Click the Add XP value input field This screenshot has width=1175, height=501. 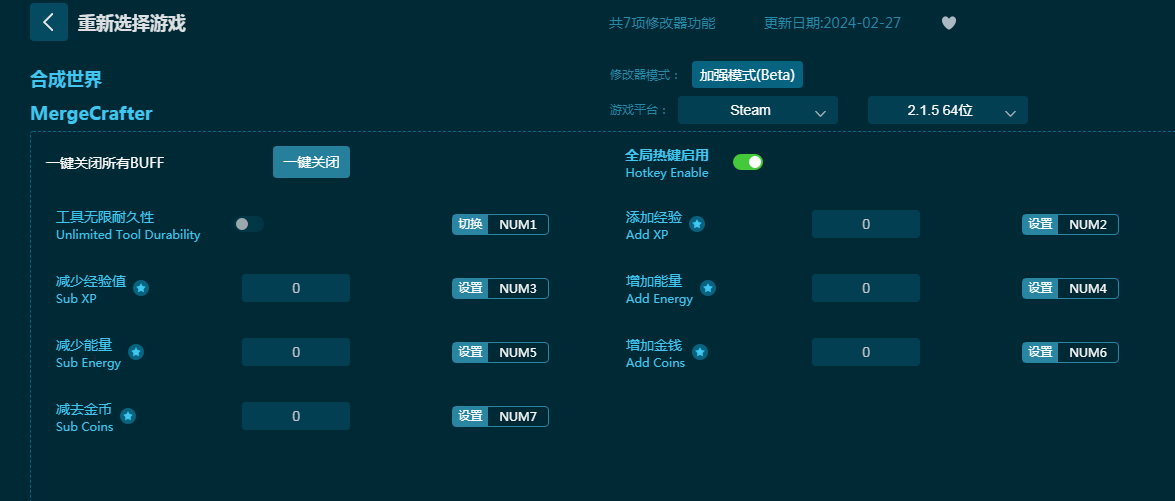pos(866,224)
